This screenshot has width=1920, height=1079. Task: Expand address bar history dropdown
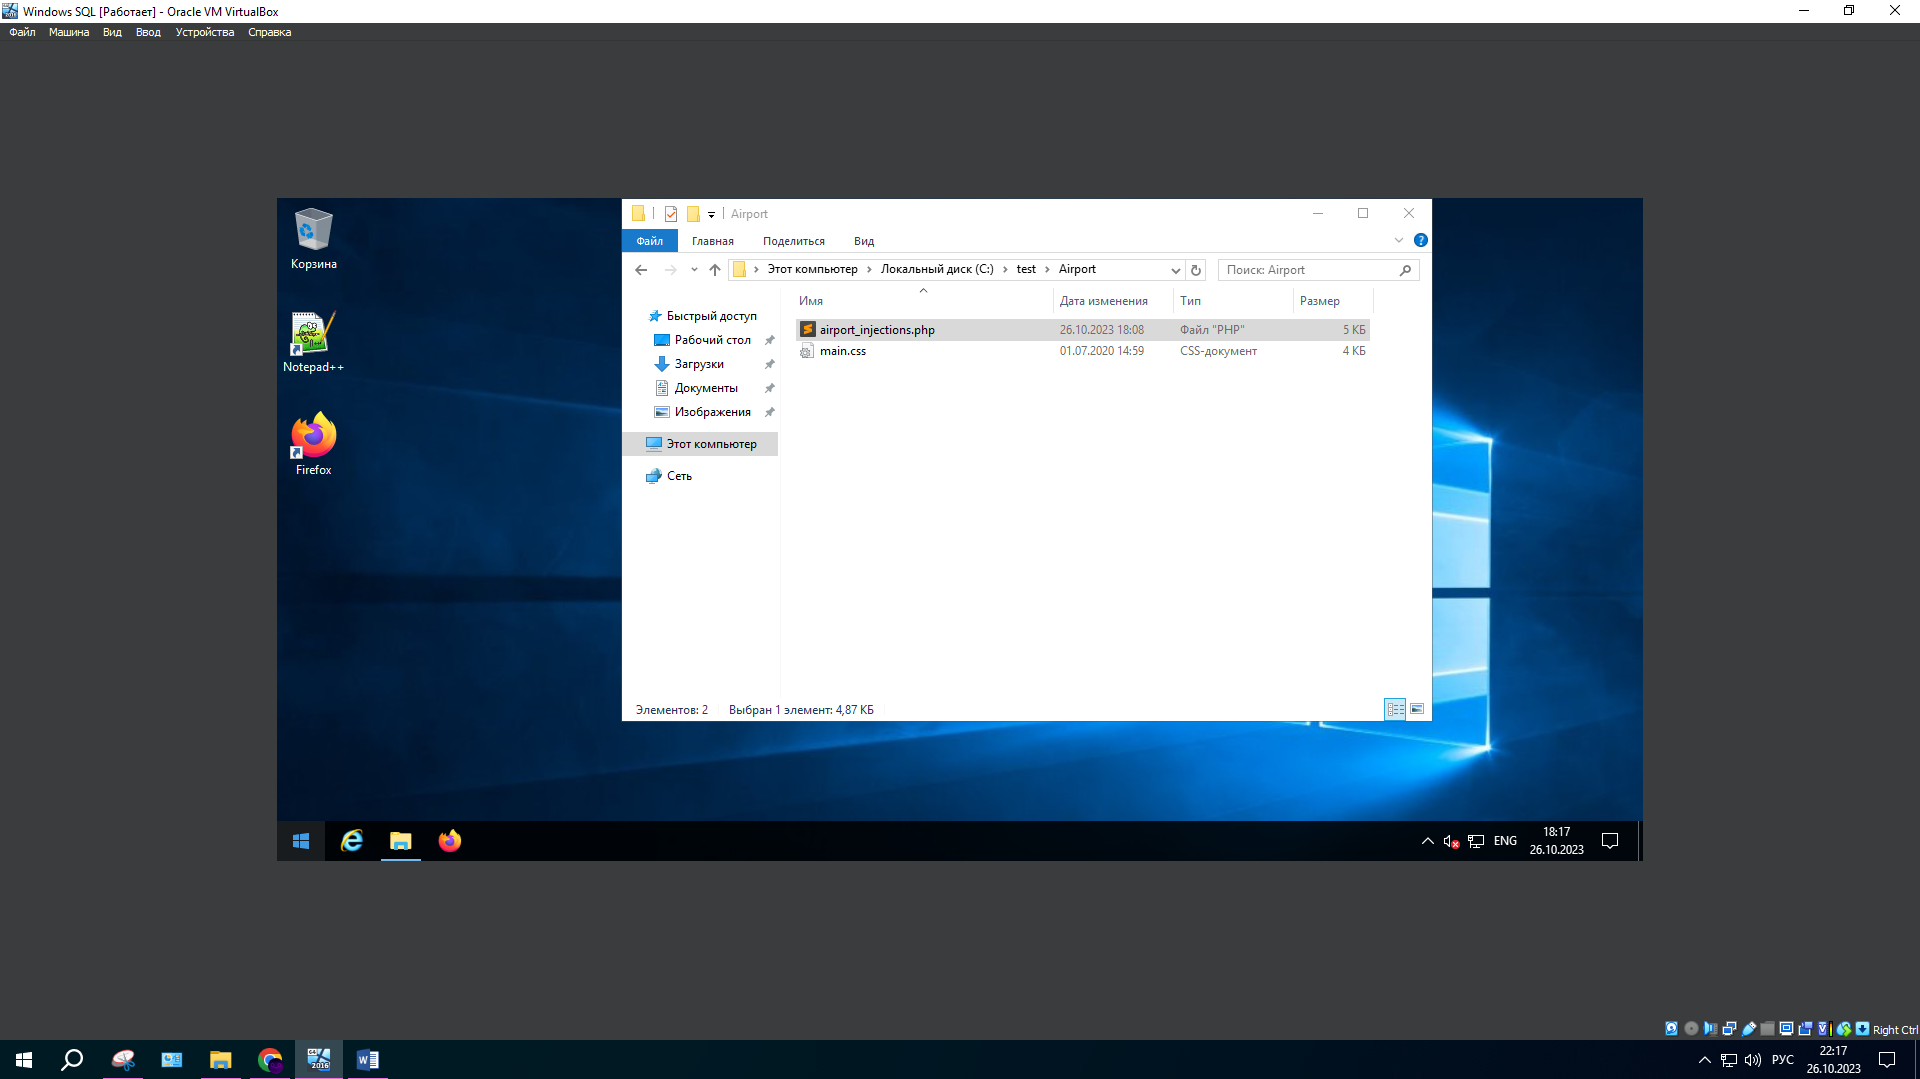click(1175, 270)
